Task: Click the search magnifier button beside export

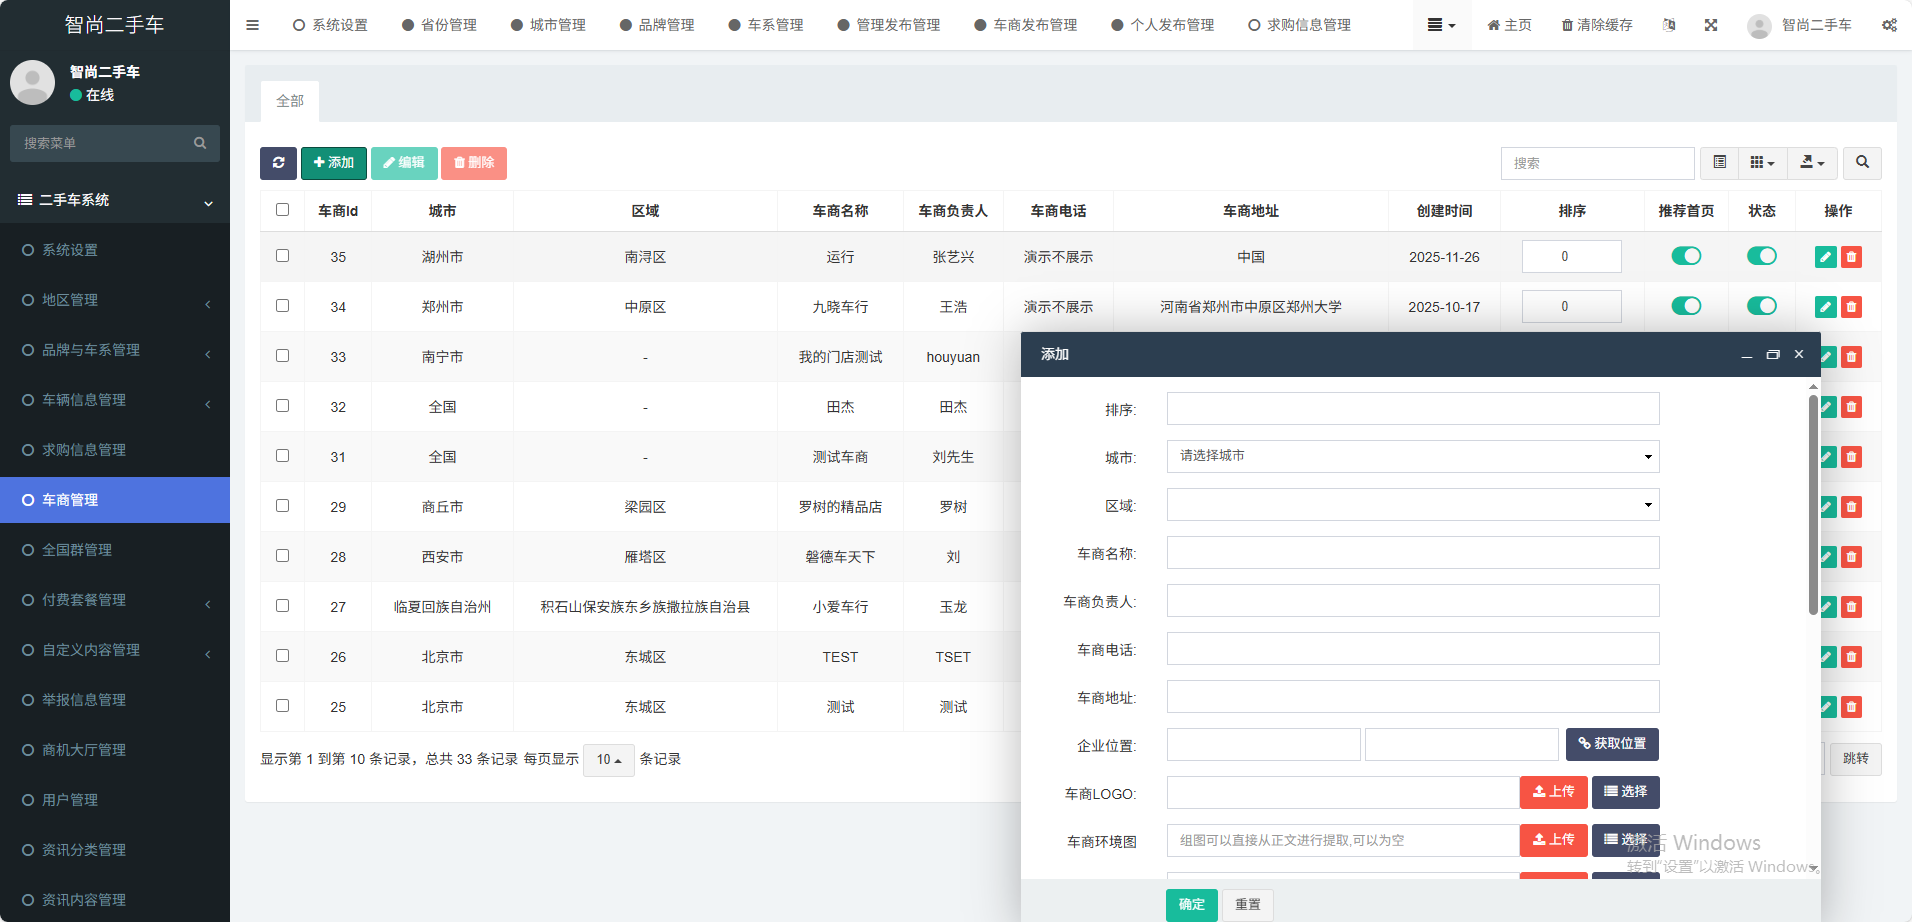Action: tap(1862, 163)
